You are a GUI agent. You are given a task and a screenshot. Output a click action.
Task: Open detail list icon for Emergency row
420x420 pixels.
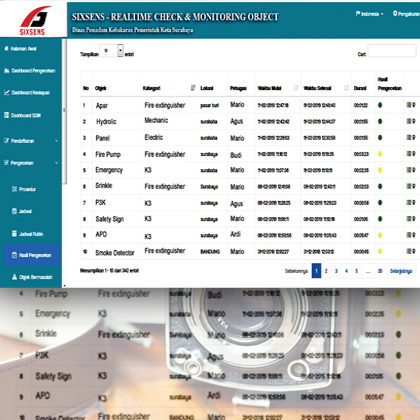coord(409,170)
